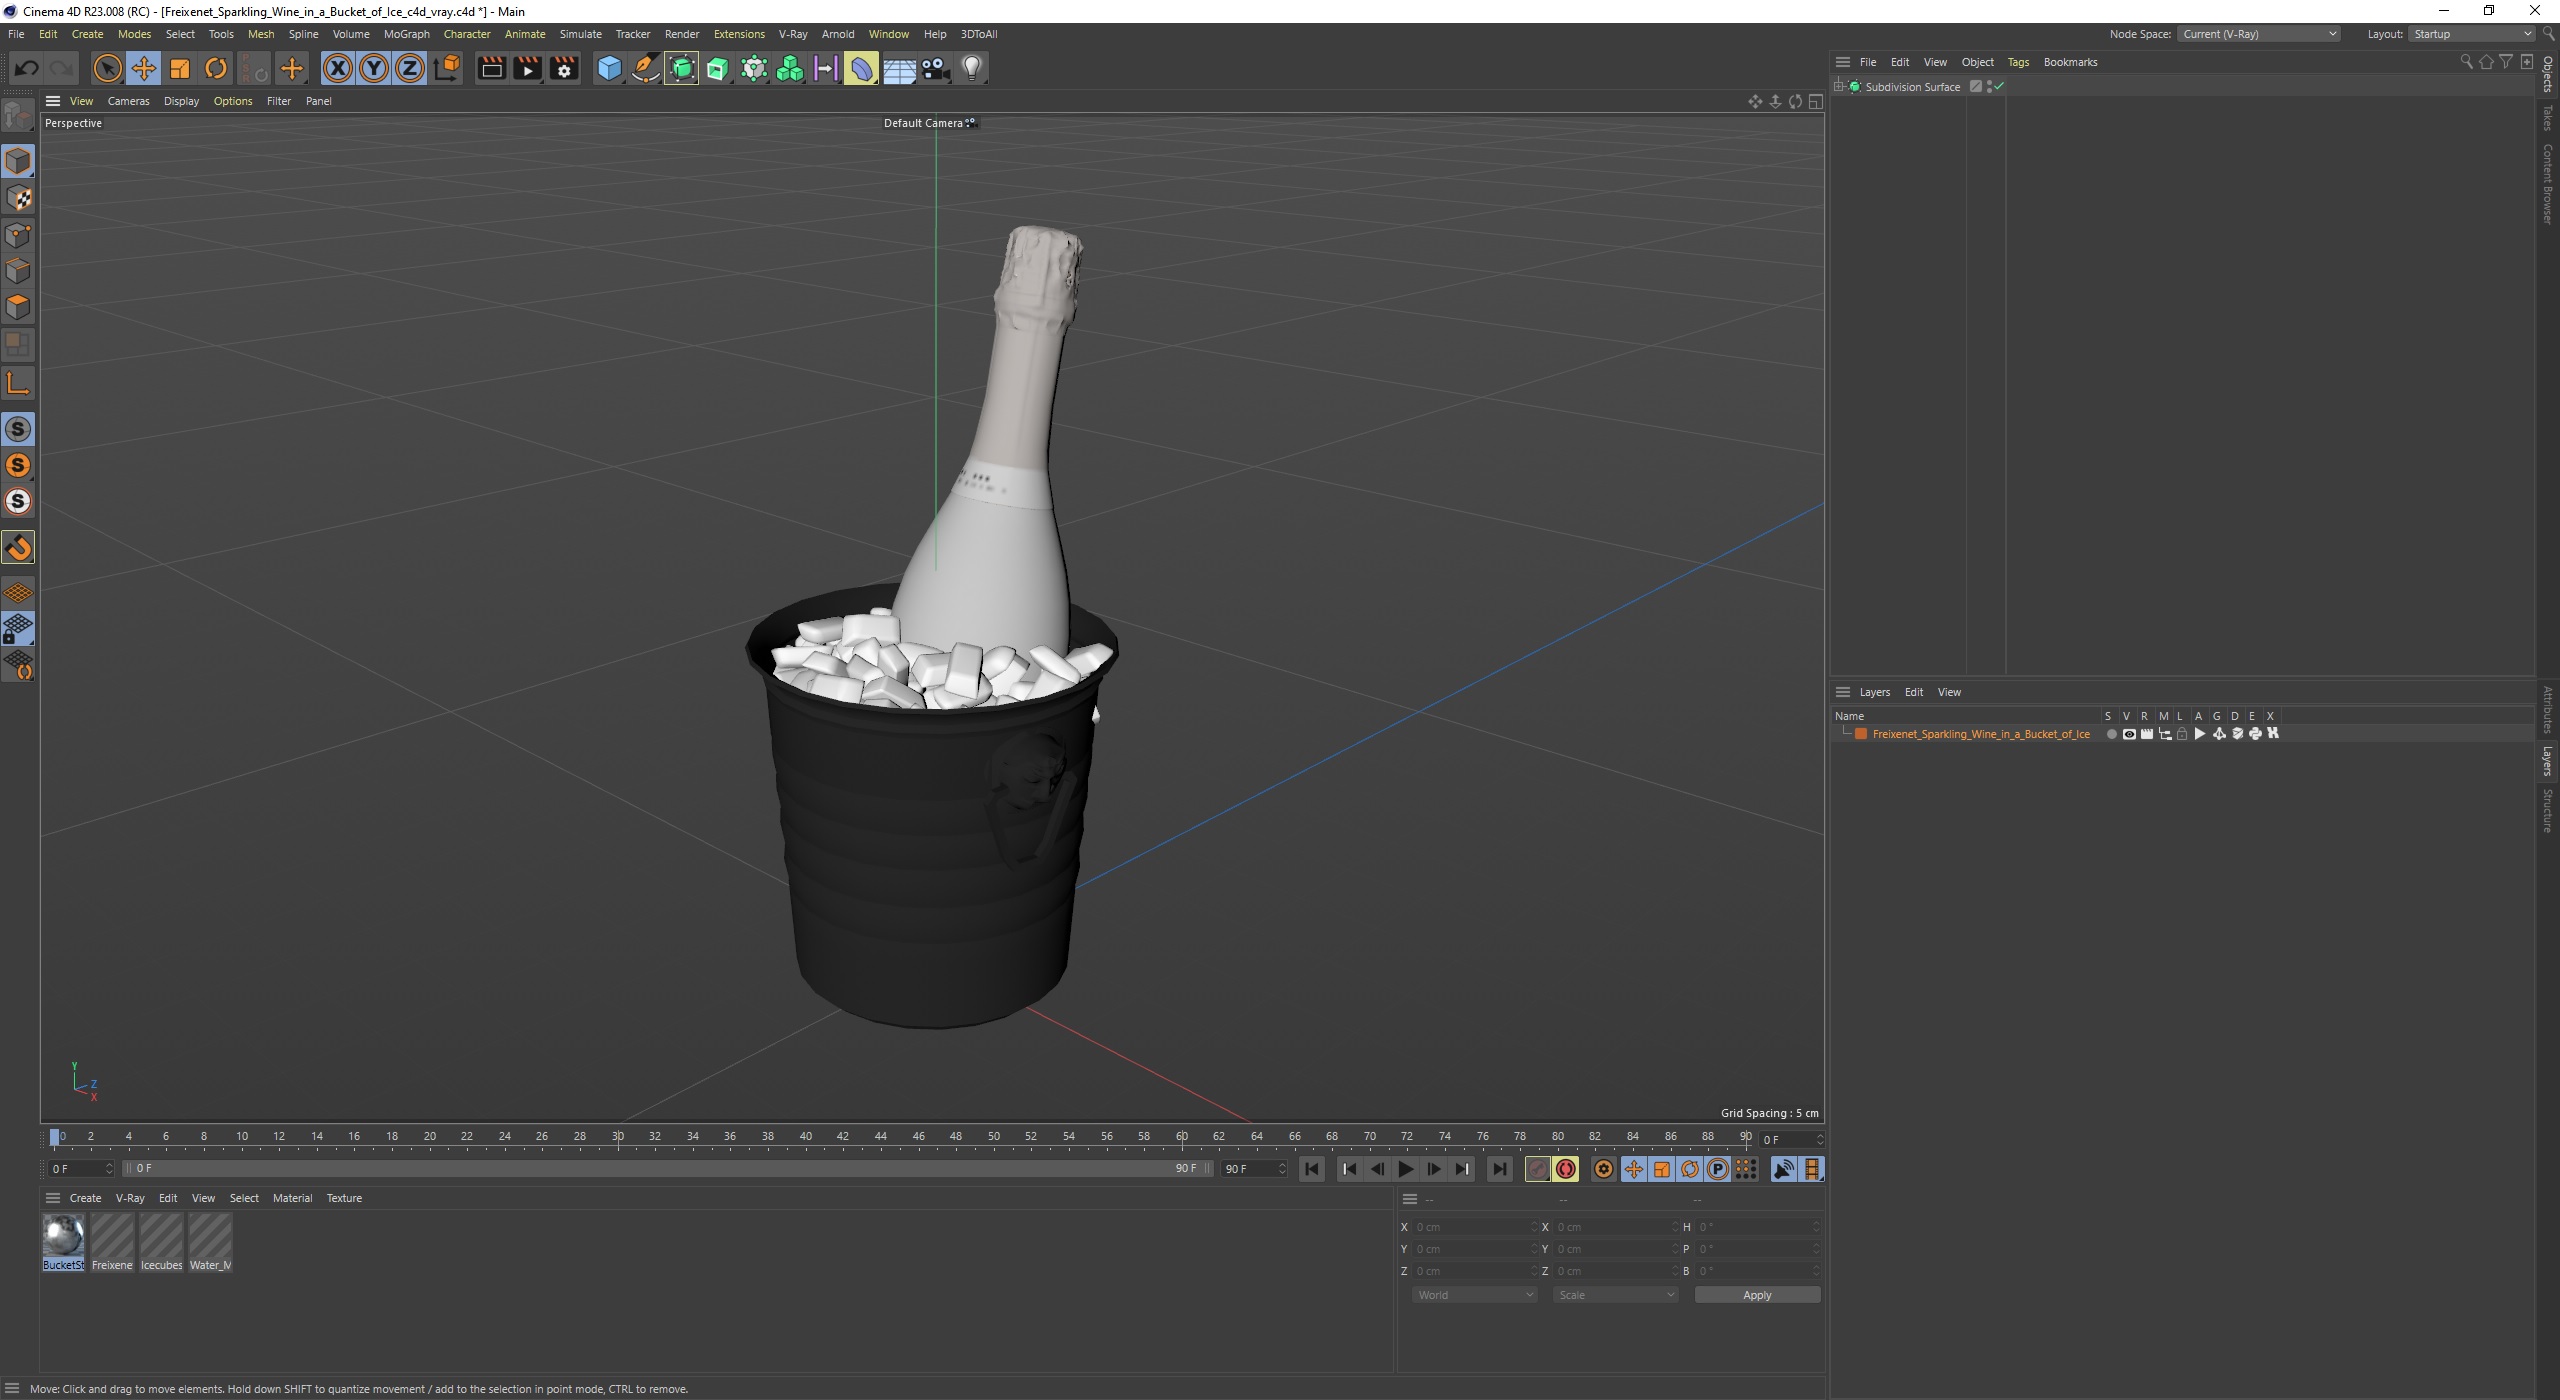
Task: Render view with first clapperboard icon
Action: [x=491, y=68]
